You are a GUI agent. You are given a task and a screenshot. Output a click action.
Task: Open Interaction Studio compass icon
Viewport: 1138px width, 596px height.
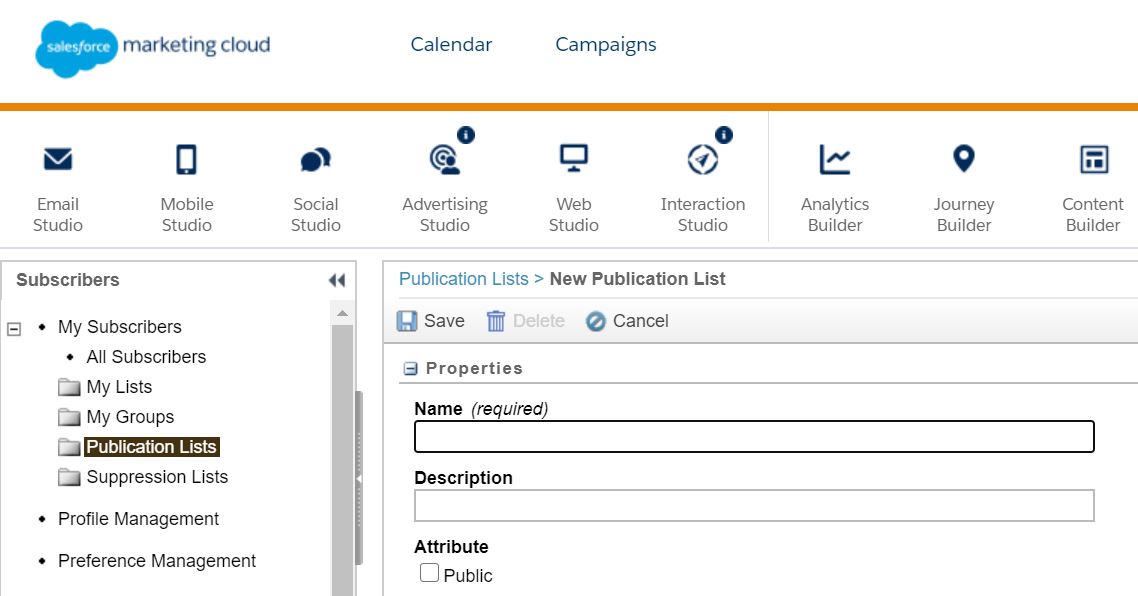703,159
